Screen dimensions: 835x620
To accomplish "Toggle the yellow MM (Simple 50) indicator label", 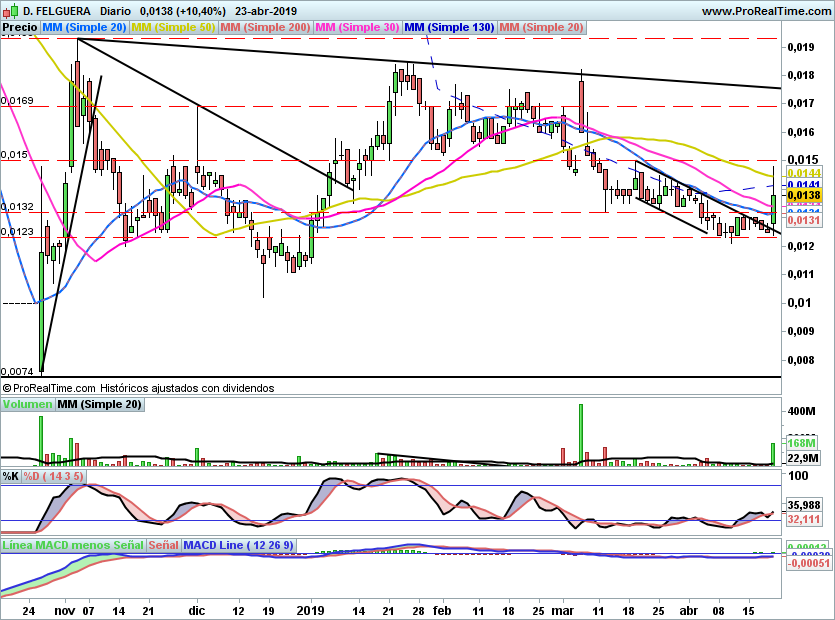I will (173, 27).
